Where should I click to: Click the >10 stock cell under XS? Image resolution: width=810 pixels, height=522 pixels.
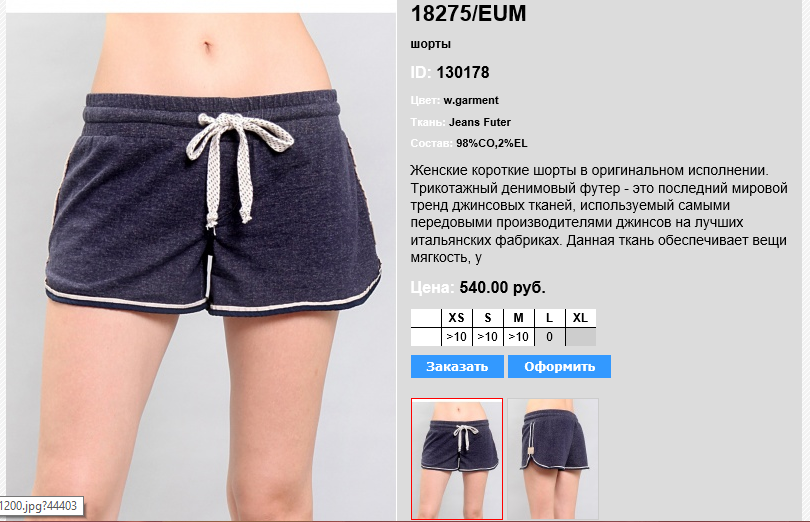click(x=457, y=337)
